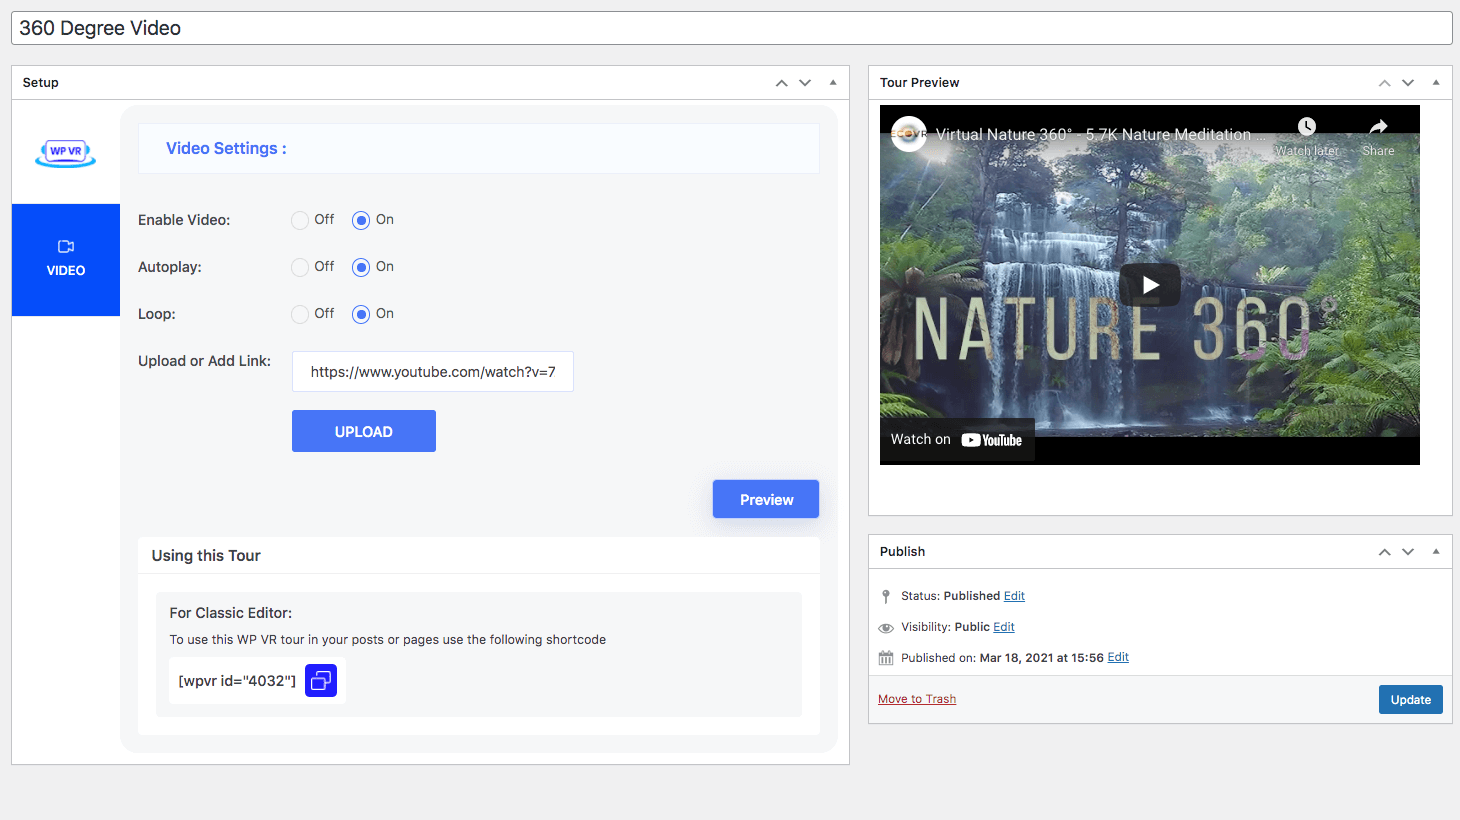Viewport: 1460px width, 820px height.
Task: Turn Autoplay On
Action: (361, 267)
